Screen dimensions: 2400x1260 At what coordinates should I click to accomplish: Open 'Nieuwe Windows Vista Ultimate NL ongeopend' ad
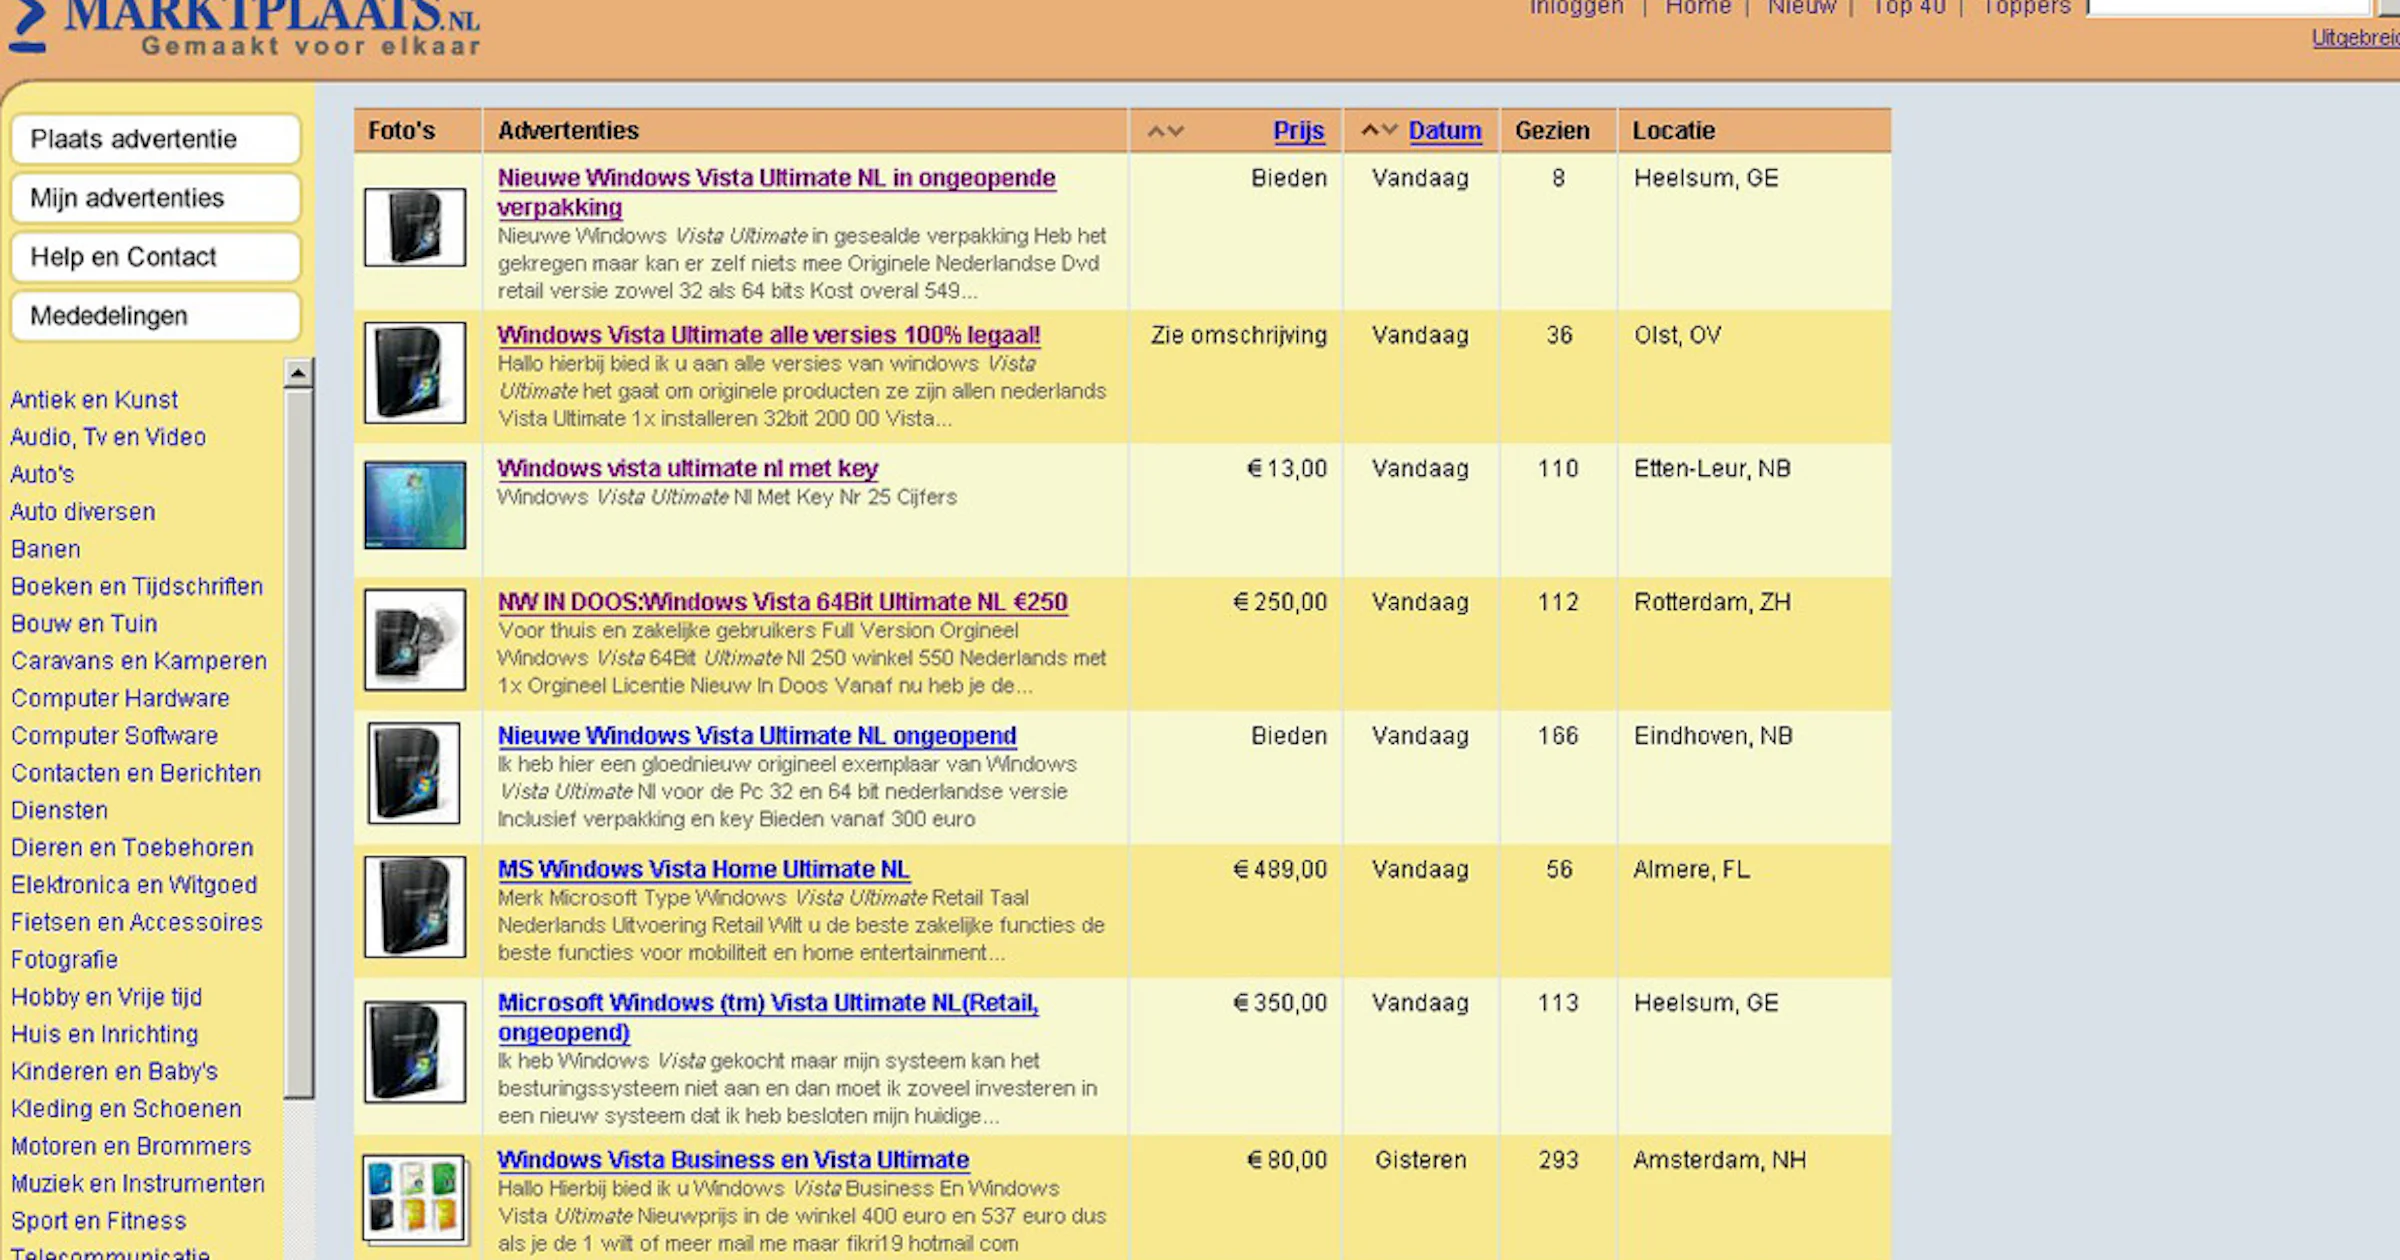click(x=757, y=736)
